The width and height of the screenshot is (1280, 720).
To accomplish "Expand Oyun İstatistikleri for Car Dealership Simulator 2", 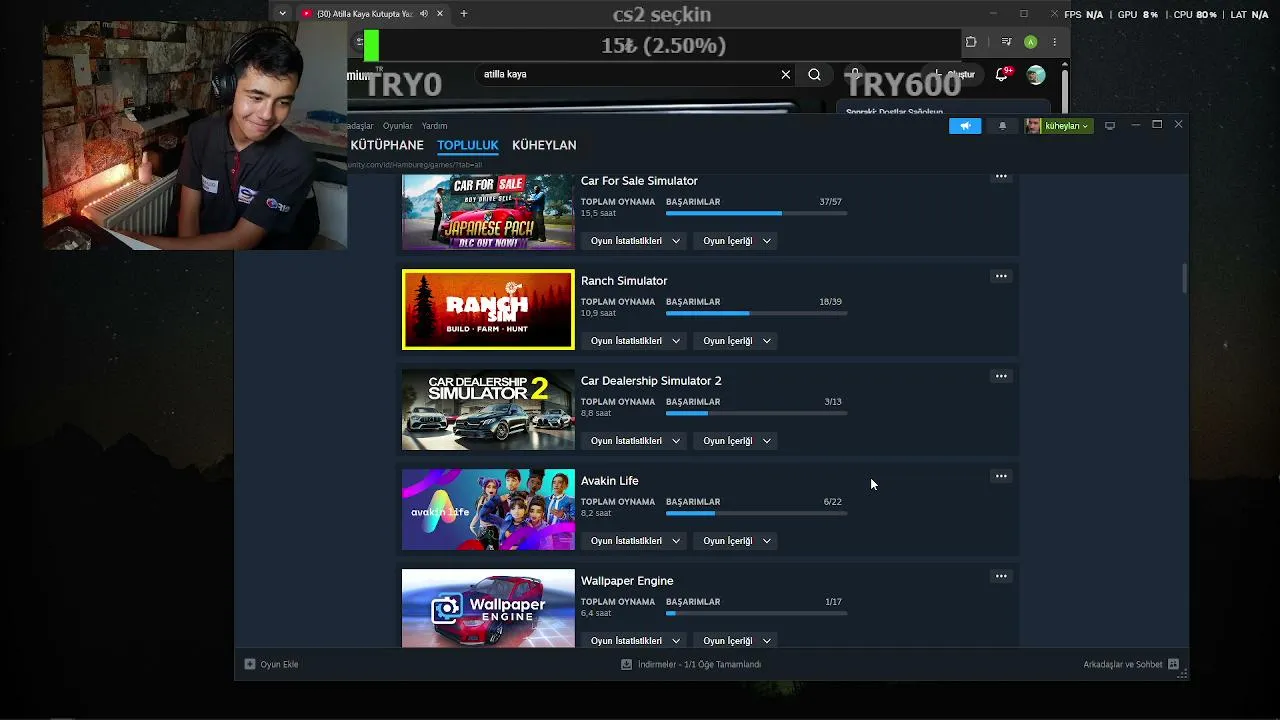I will (635, 441).
